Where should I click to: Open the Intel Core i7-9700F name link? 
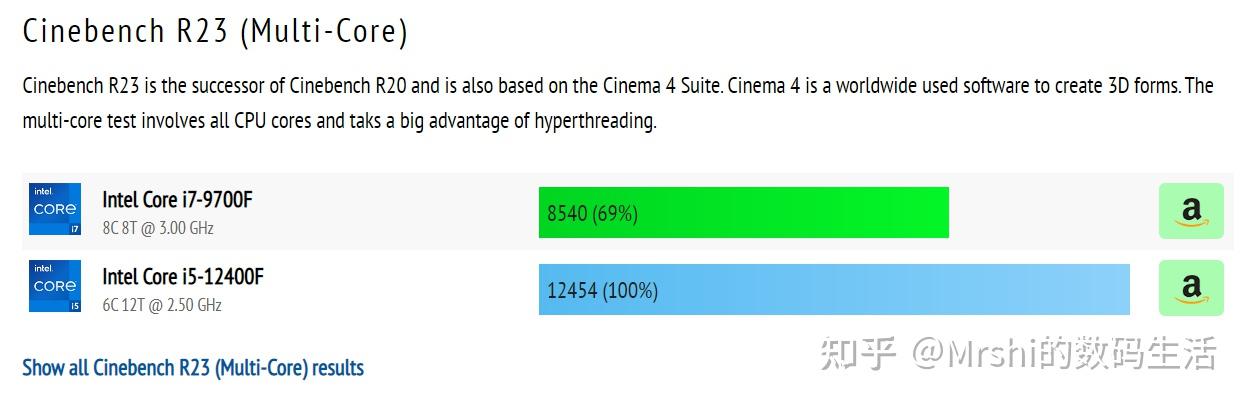[177, 200]
